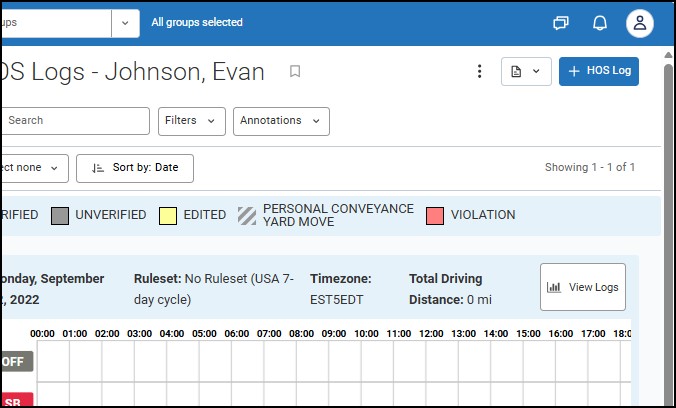
Task: Open the three-dot more options menu
Action: tap(480, 72)
